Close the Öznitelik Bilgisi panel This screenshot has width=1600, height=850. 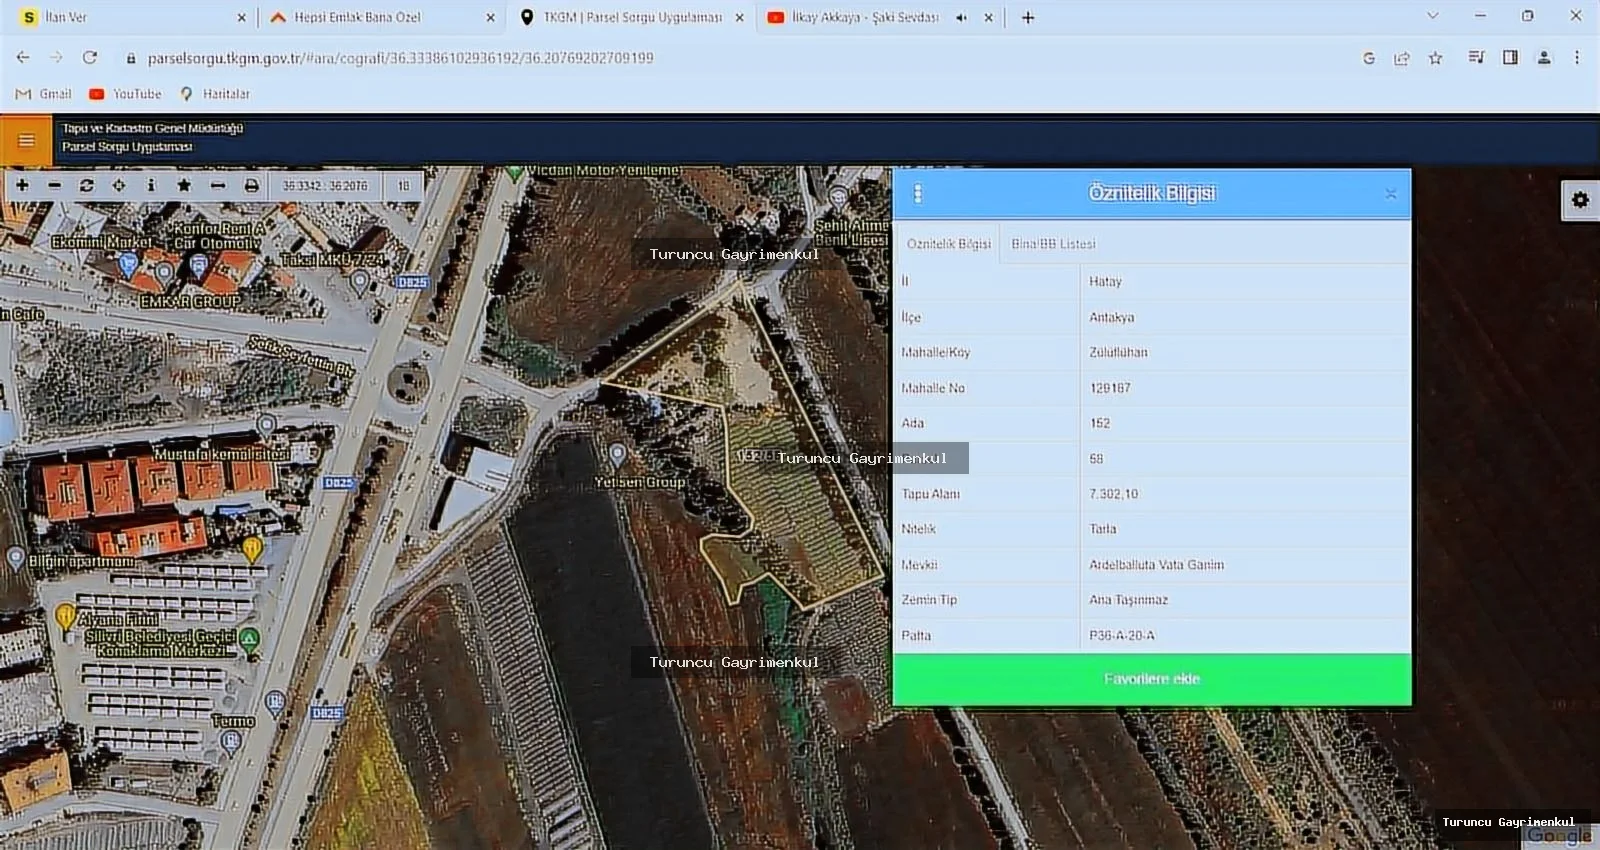1391,194
